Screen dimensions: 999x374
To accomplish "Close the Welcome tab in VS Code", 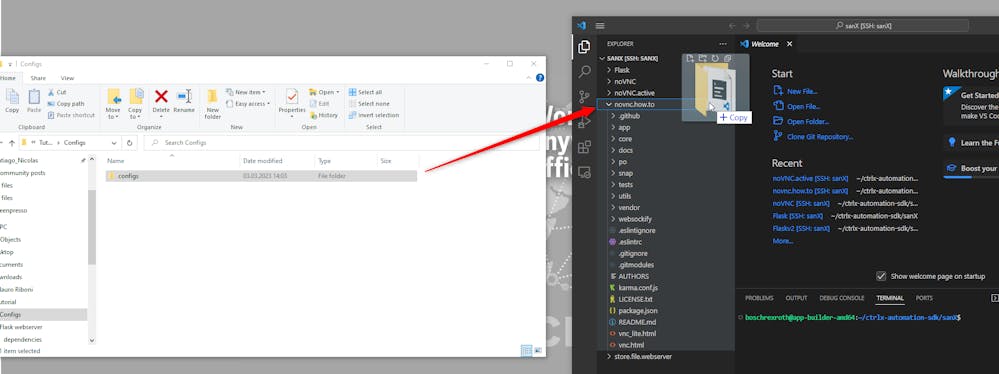I will pyautogui.click(x=789, y=44).
